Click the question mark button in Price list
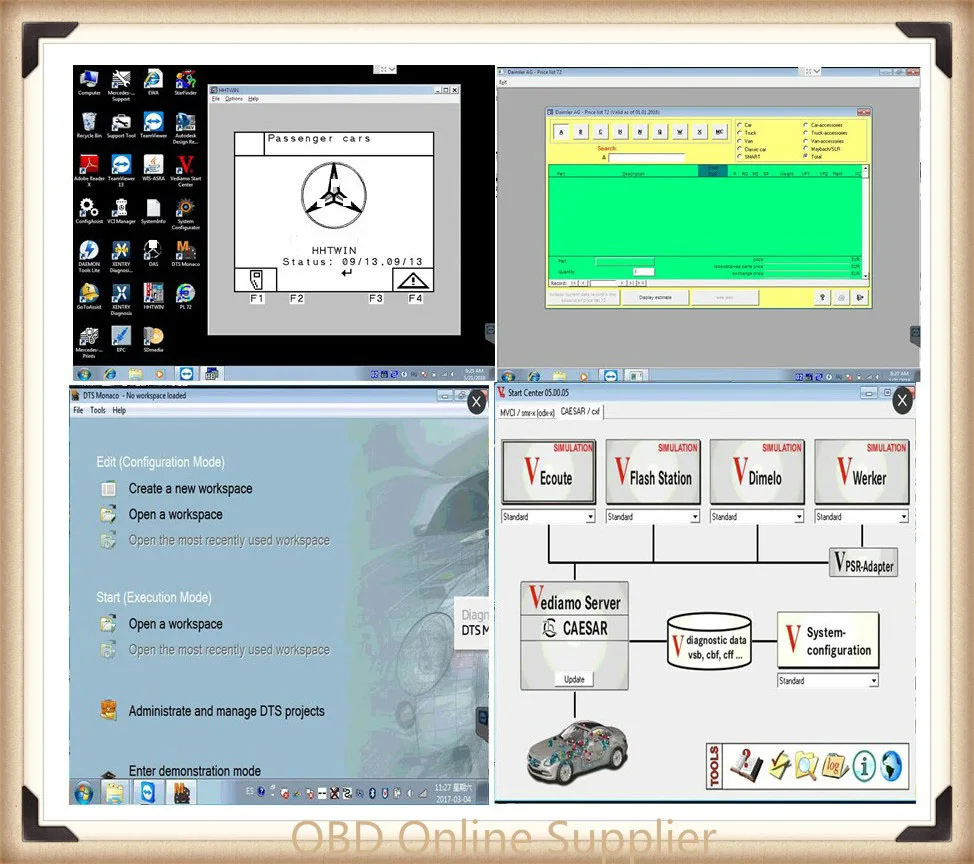974x864 pixels. click(822, 298)
